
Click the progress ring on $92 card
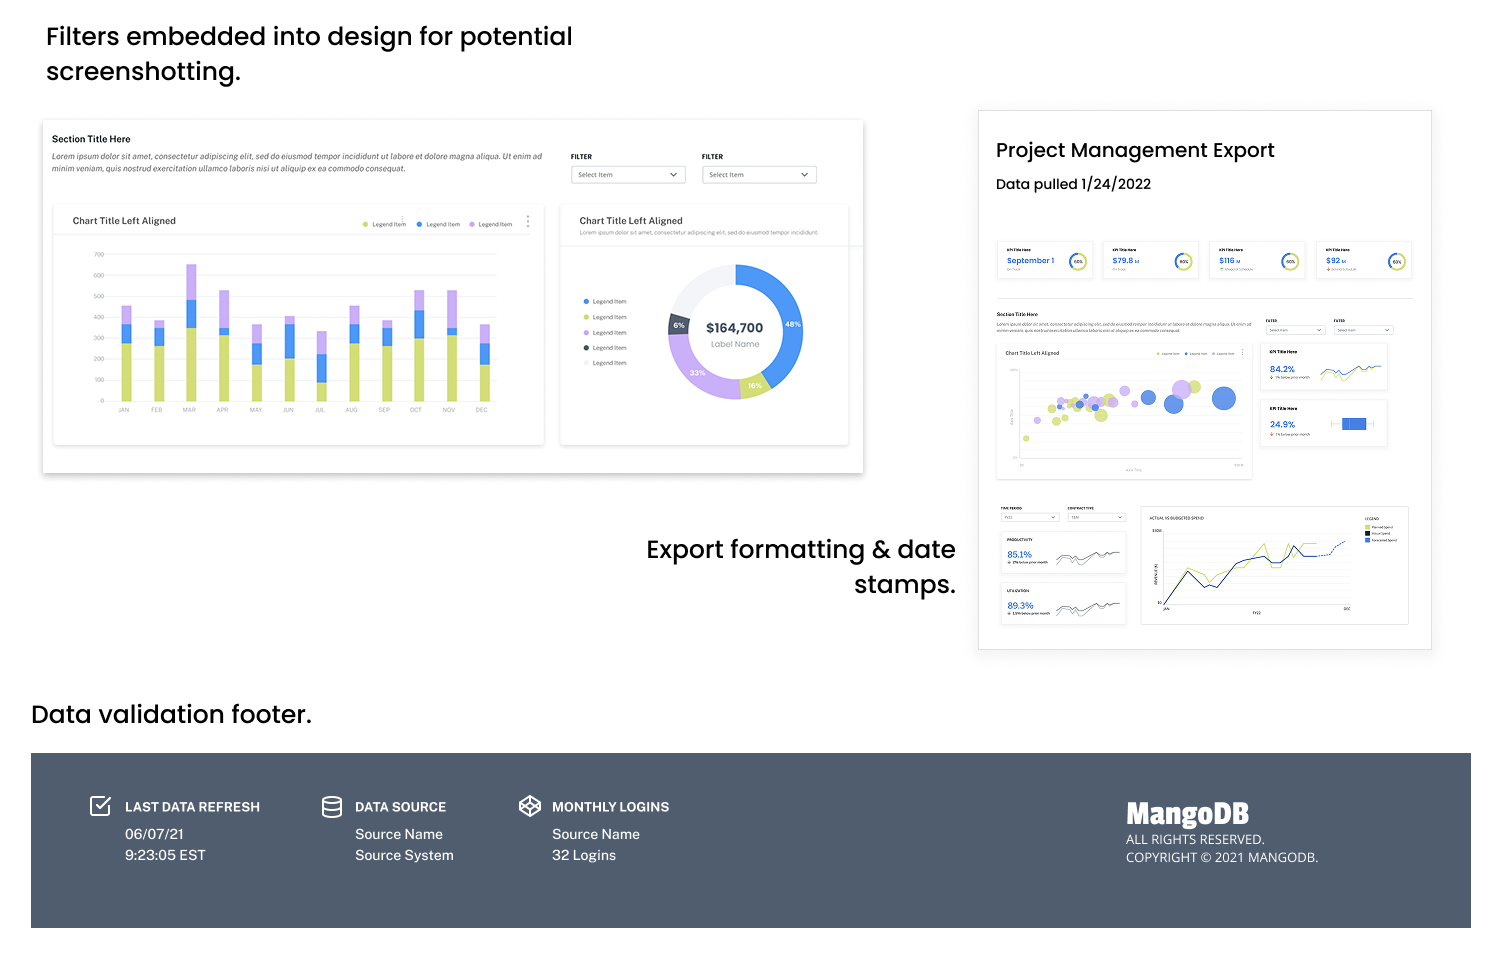pos(1397,261)
